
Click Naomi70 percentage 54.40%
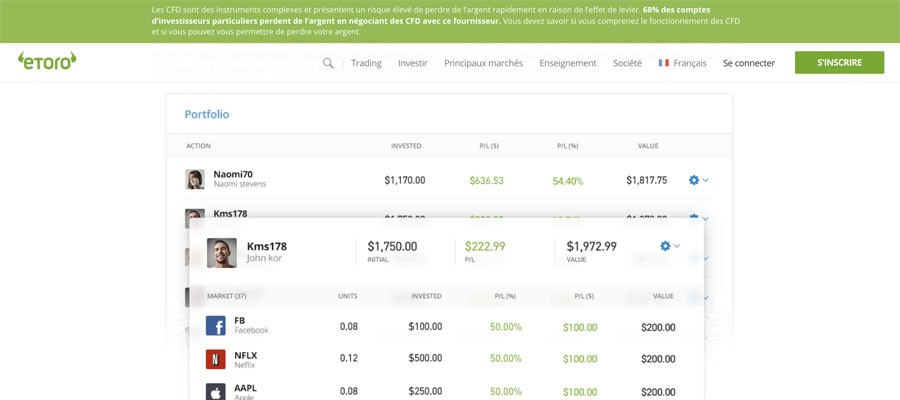point(568,181)
